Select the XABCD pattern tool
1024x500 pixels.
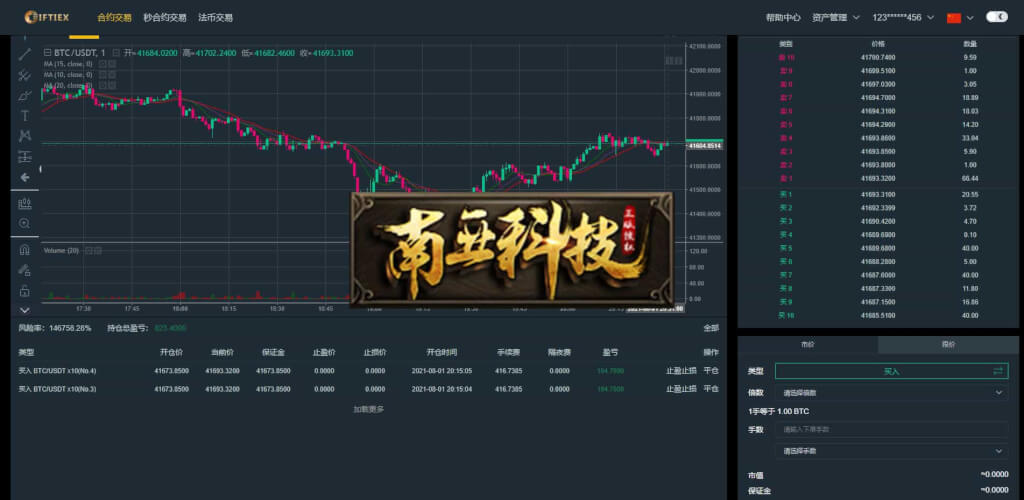25,136
